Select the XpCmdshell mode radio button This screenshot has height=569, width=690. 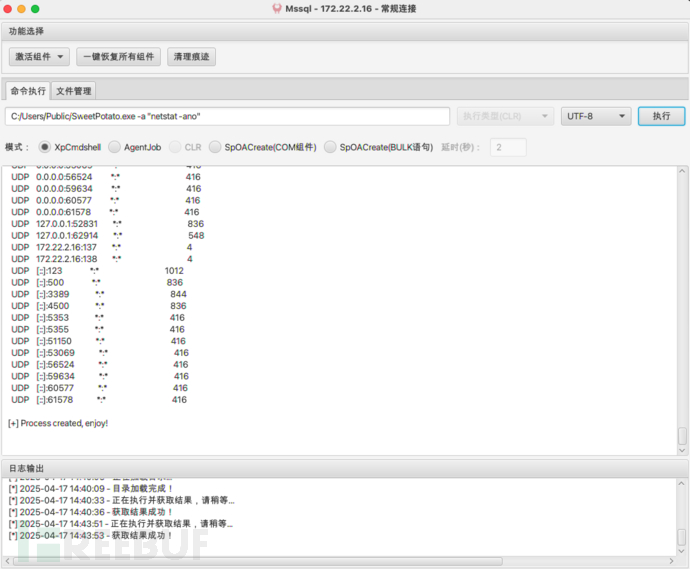pyautogui.click(x=45, y=147)
